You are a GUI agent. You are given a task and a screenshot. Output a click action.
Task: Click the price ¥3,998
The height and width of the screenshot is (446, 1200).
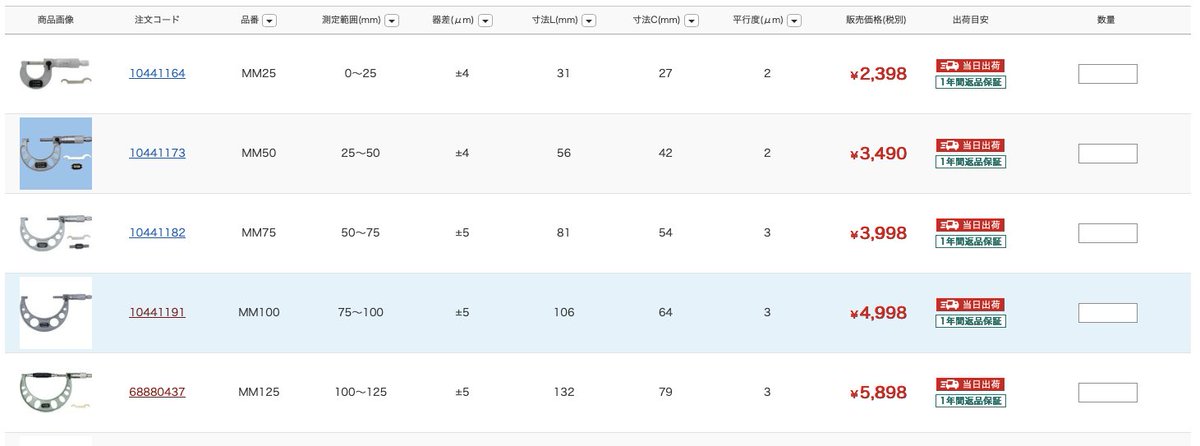pyautogui.click(x=878, y=234)
